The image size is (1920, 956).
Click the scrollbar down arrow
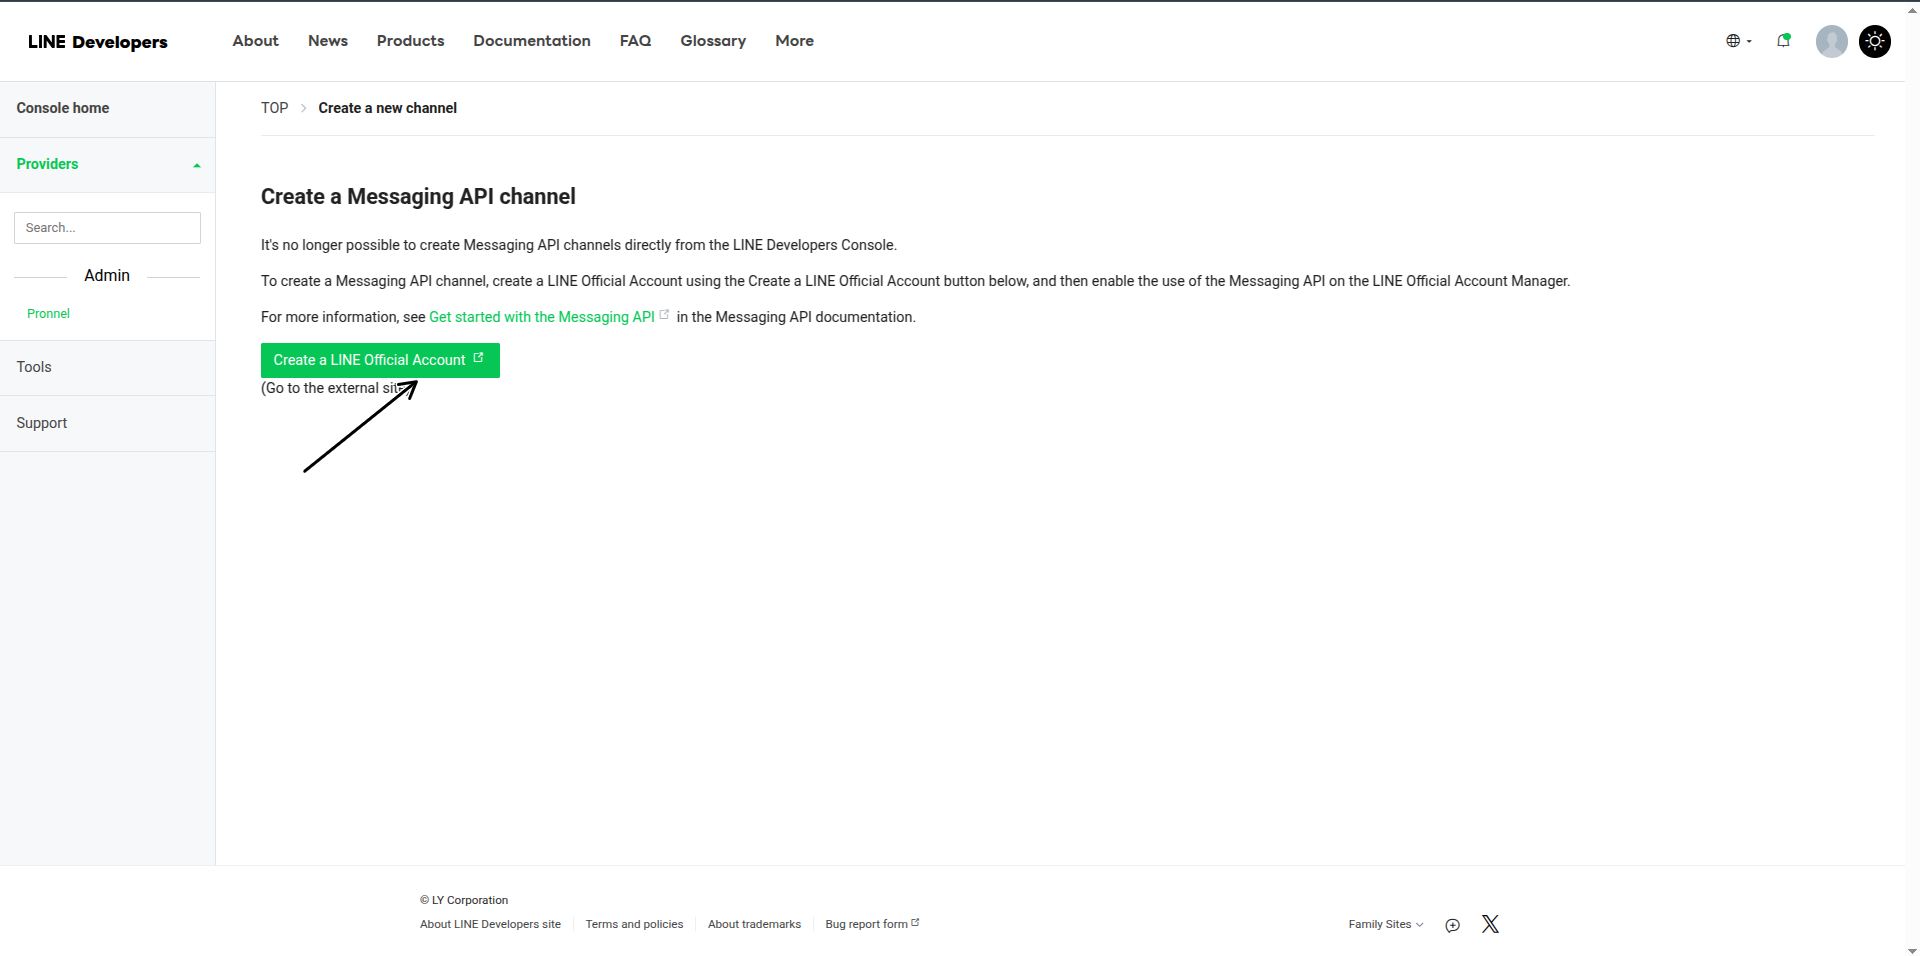click(x=1912, y=950)
